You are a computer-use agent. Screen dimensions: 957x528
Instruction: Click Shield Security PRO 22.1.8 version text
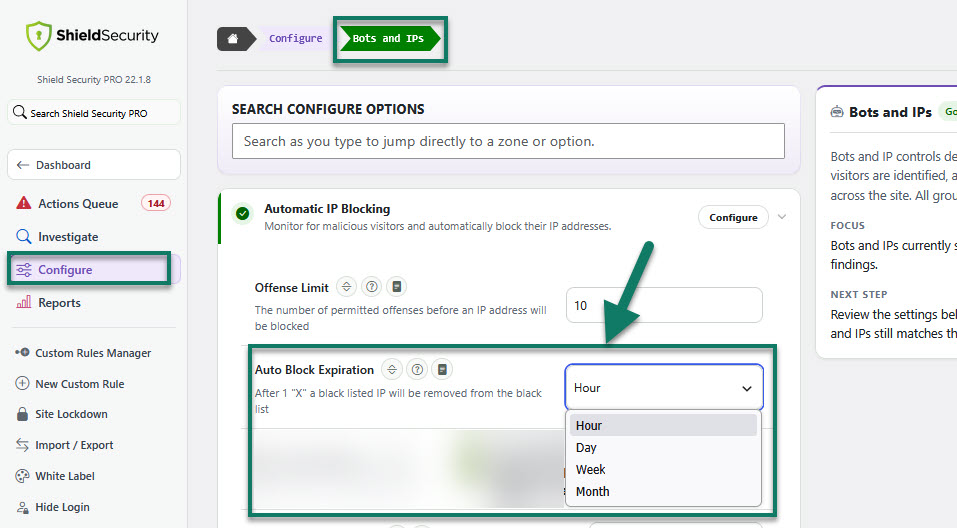coord(94,79)
